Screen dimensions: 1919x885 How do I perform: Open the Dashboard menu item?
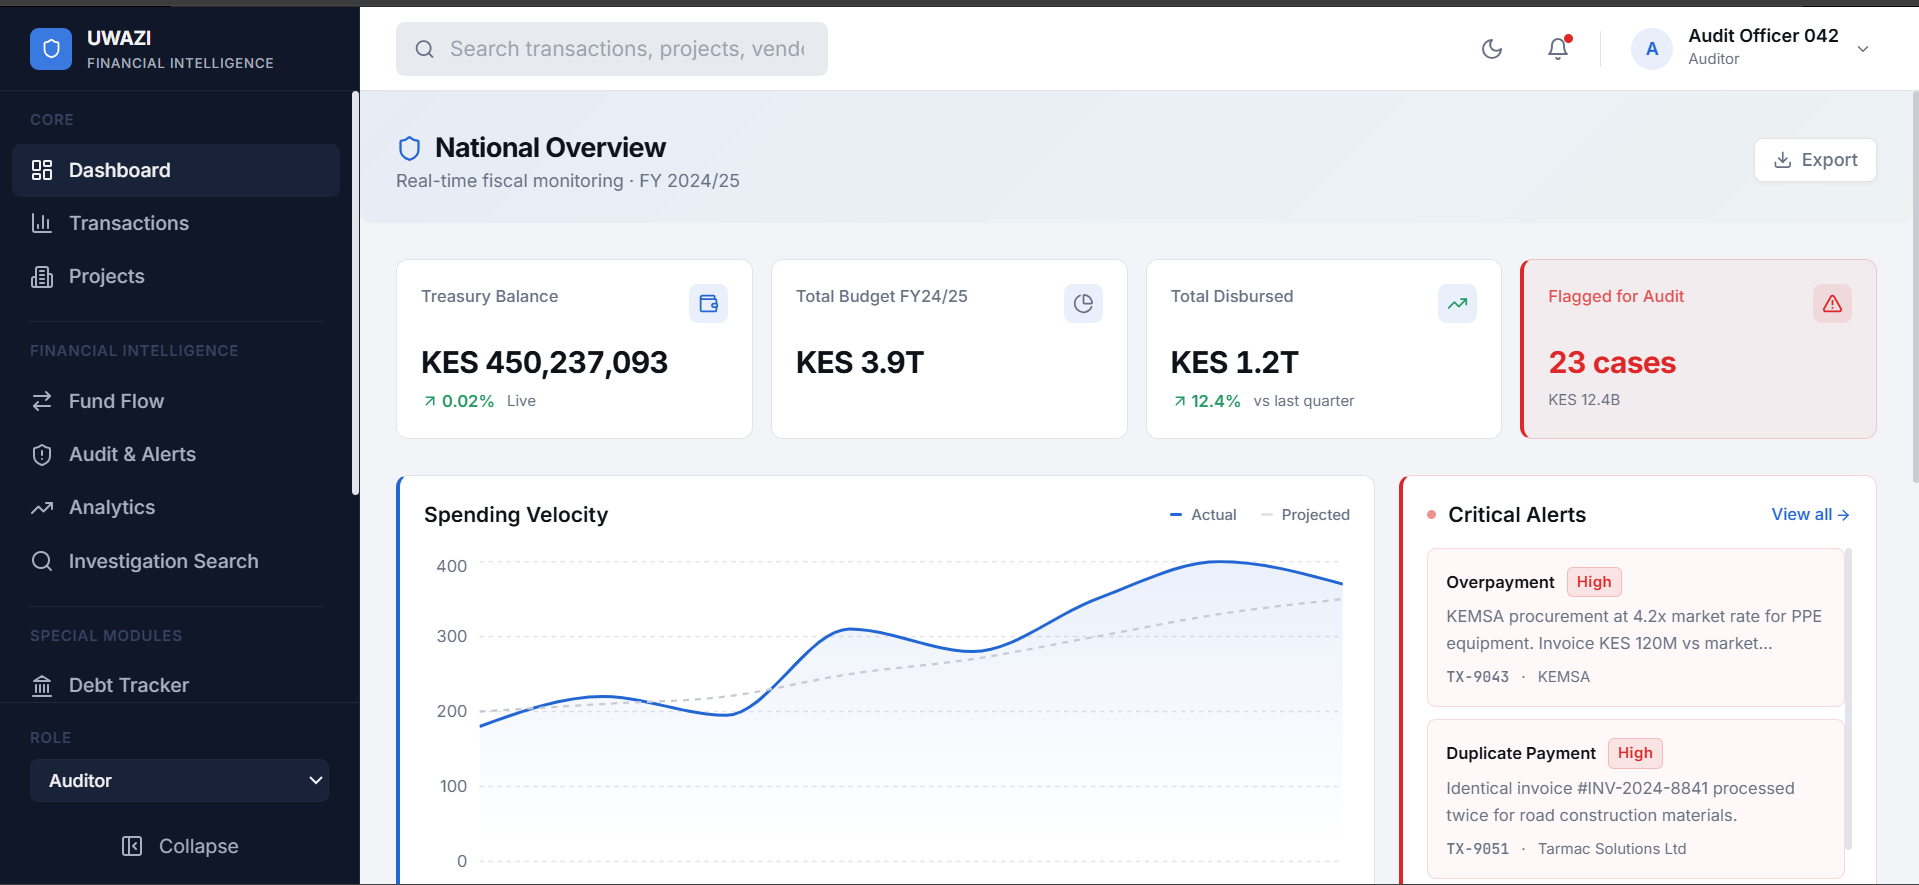[176, 170]
